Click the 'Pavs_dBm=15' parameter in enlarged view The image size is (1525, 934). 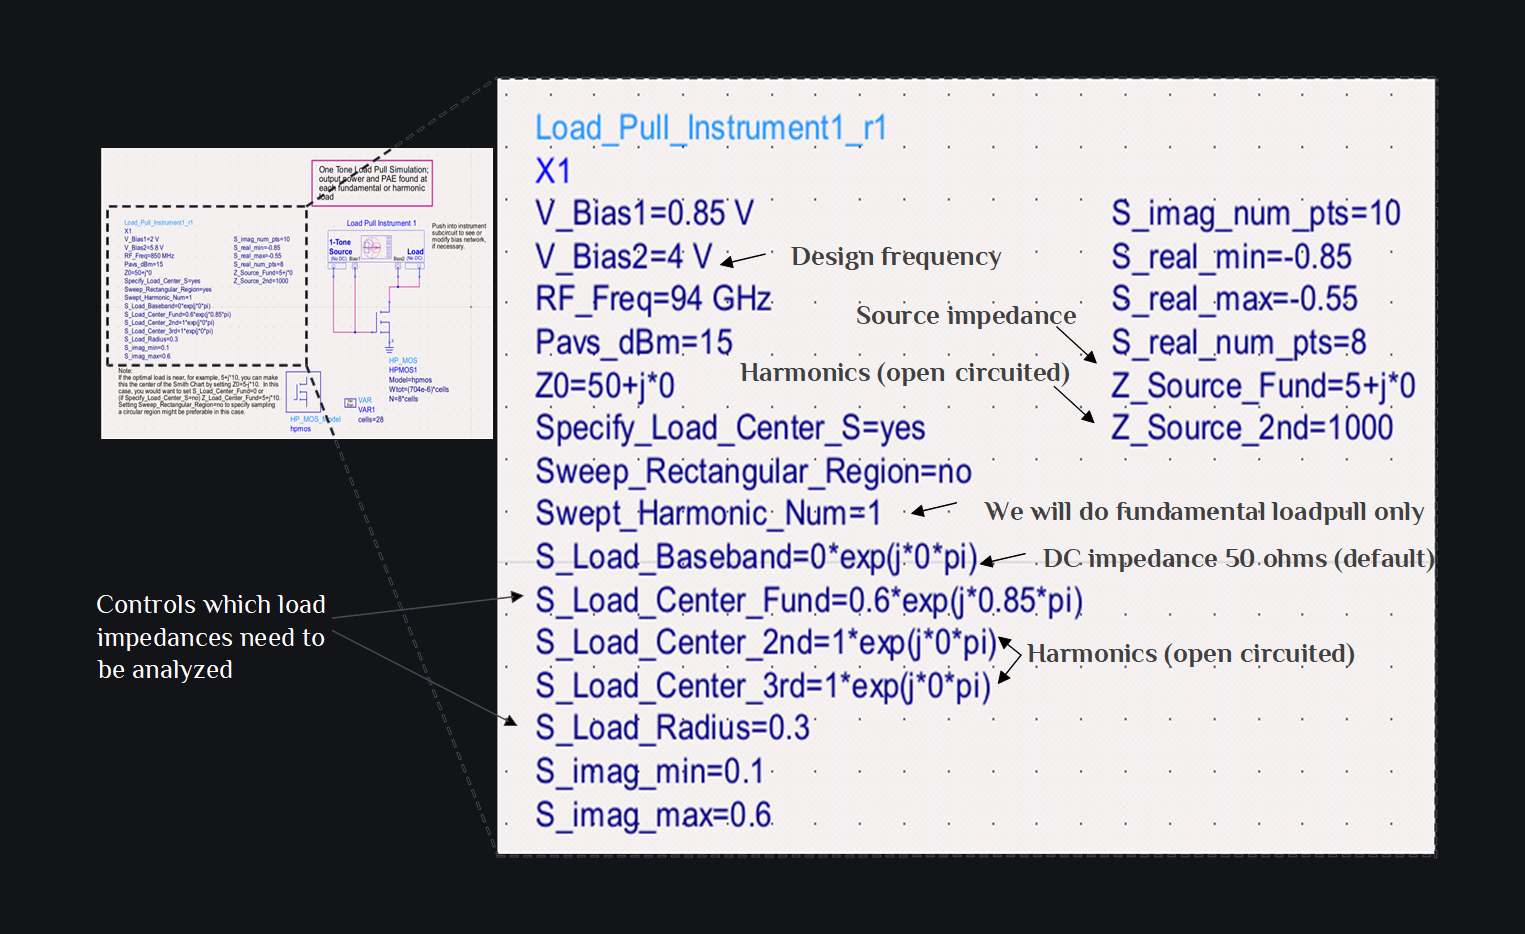(x=634, y=342)
